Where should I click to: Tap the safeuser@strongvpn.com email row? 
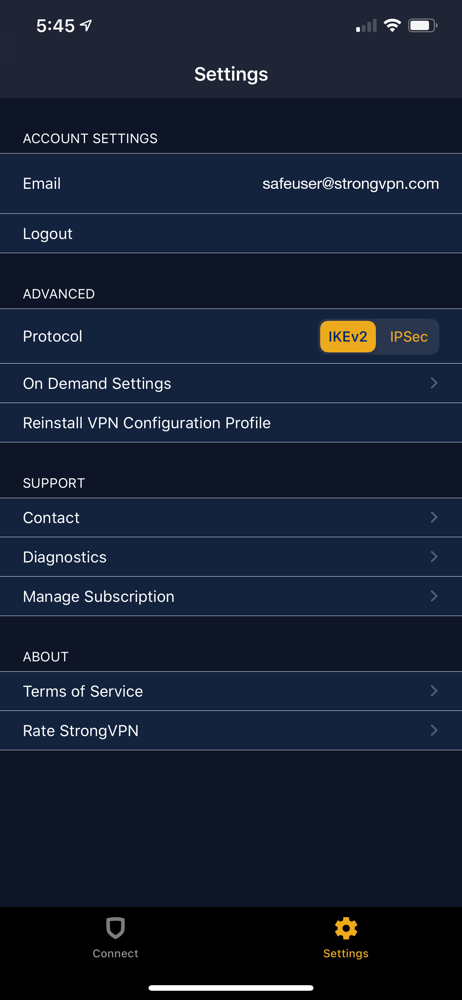coord(231,184)
